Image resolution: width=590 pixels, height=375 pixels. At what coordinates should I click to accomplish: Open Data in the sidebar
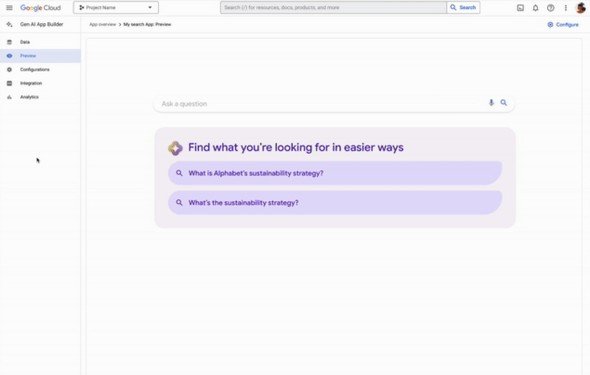point(40,42)
